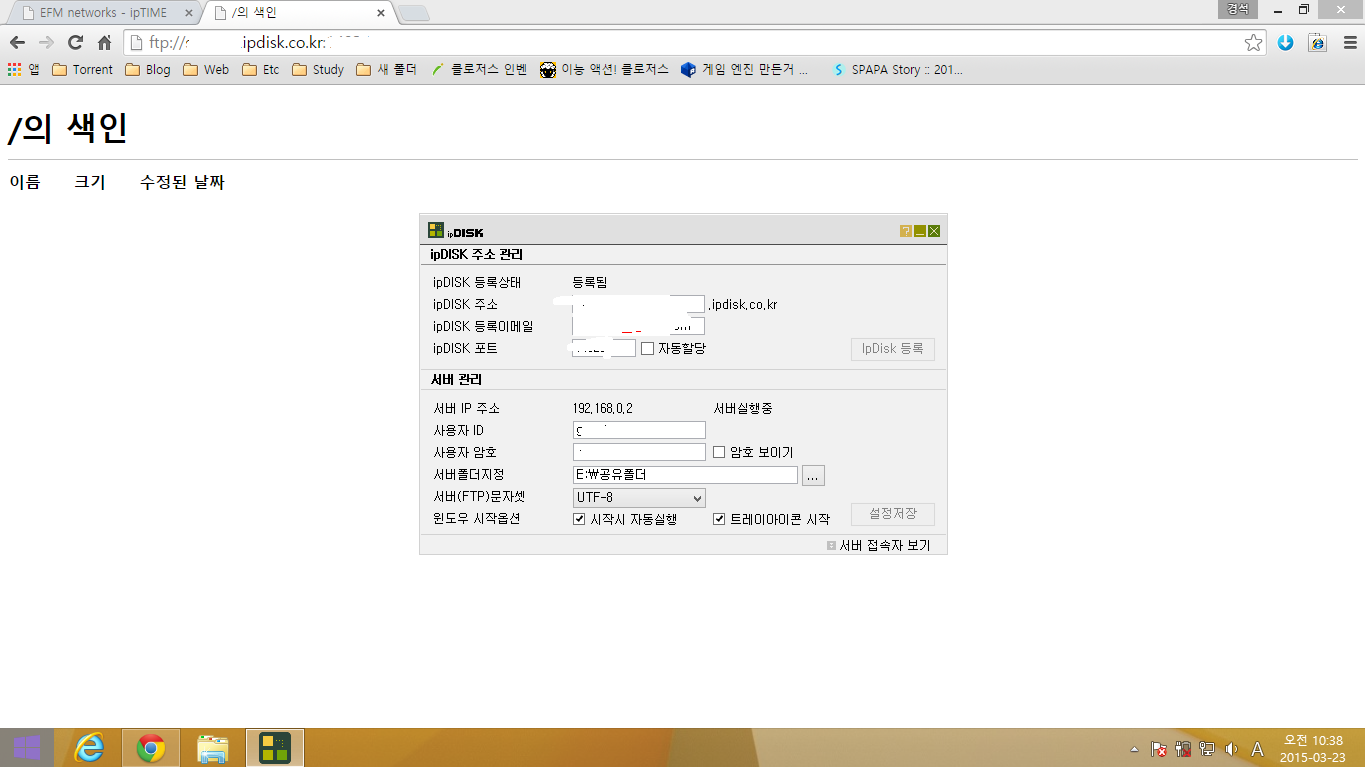Uncheck the 트레이아이콘 시작 checkbox
The width and height of the screenshot is (1365, 767).
pos(718,519)
